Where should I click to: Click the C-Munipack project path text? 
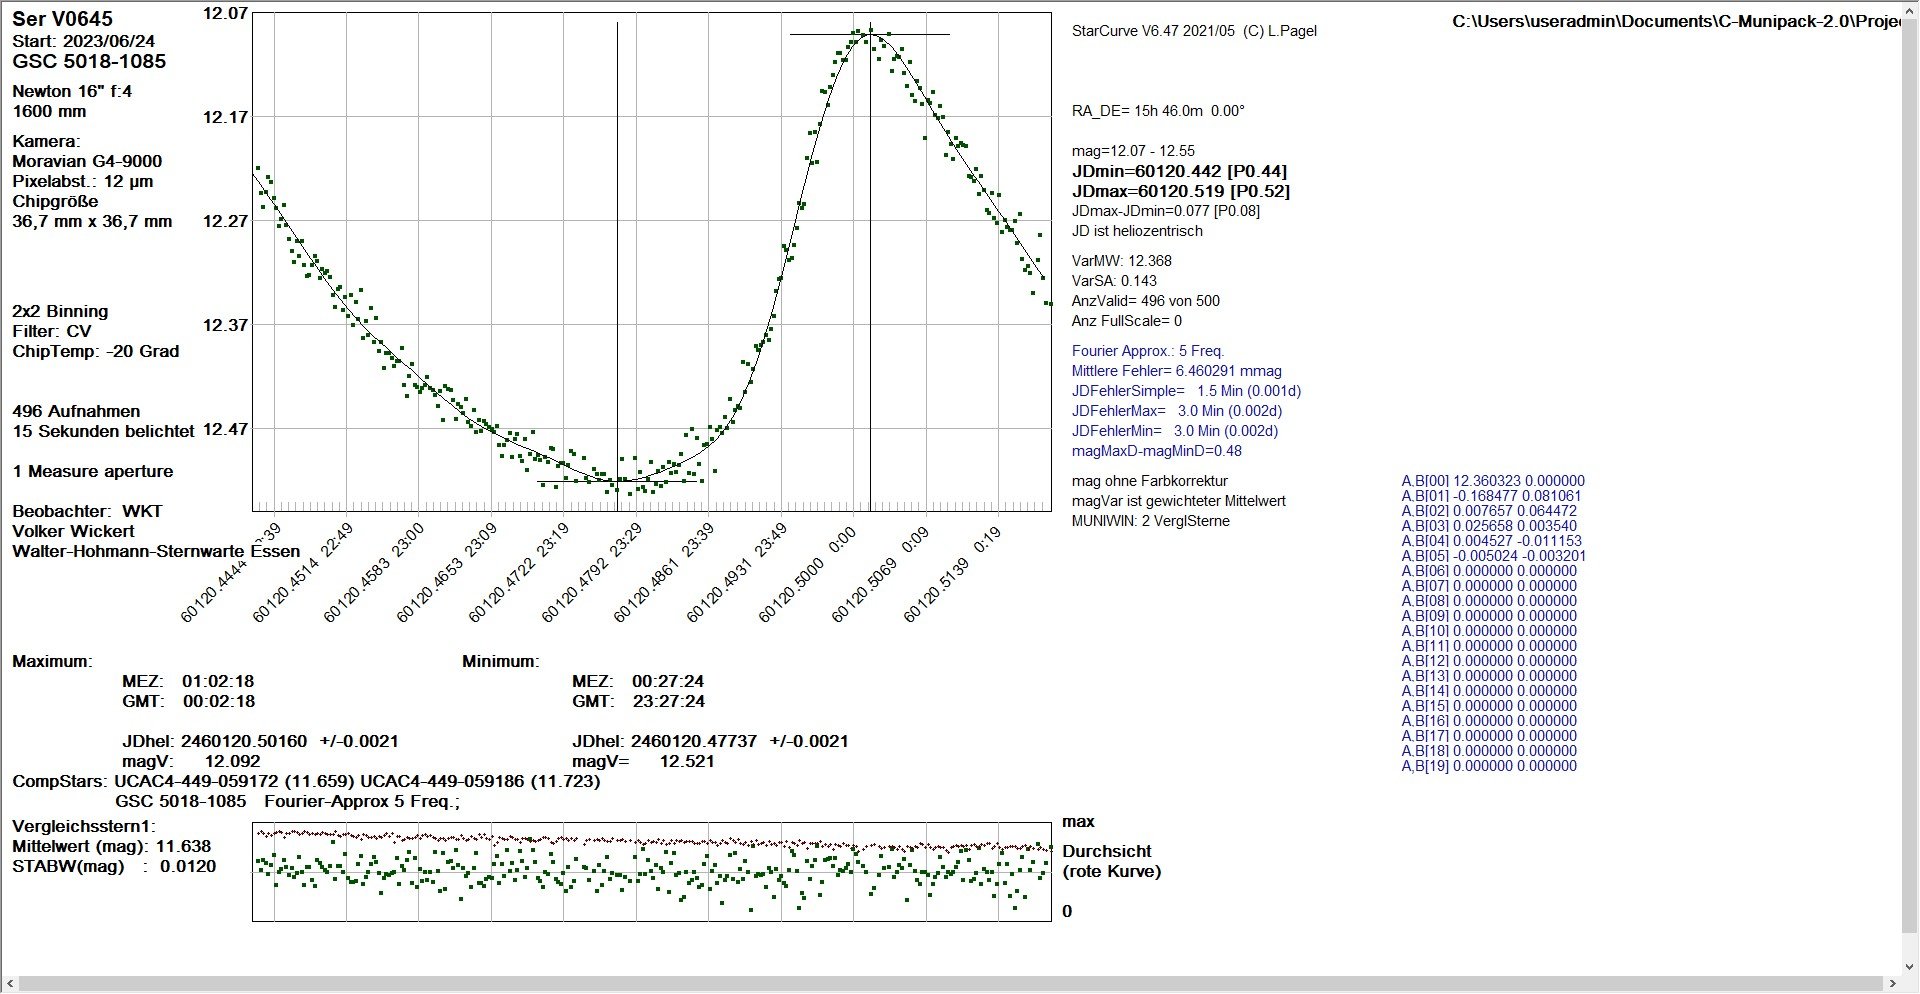[x=1676, y=22]
